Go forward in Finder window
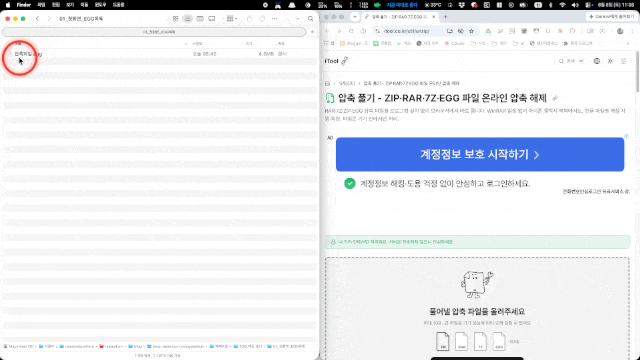 pos(49,19)
